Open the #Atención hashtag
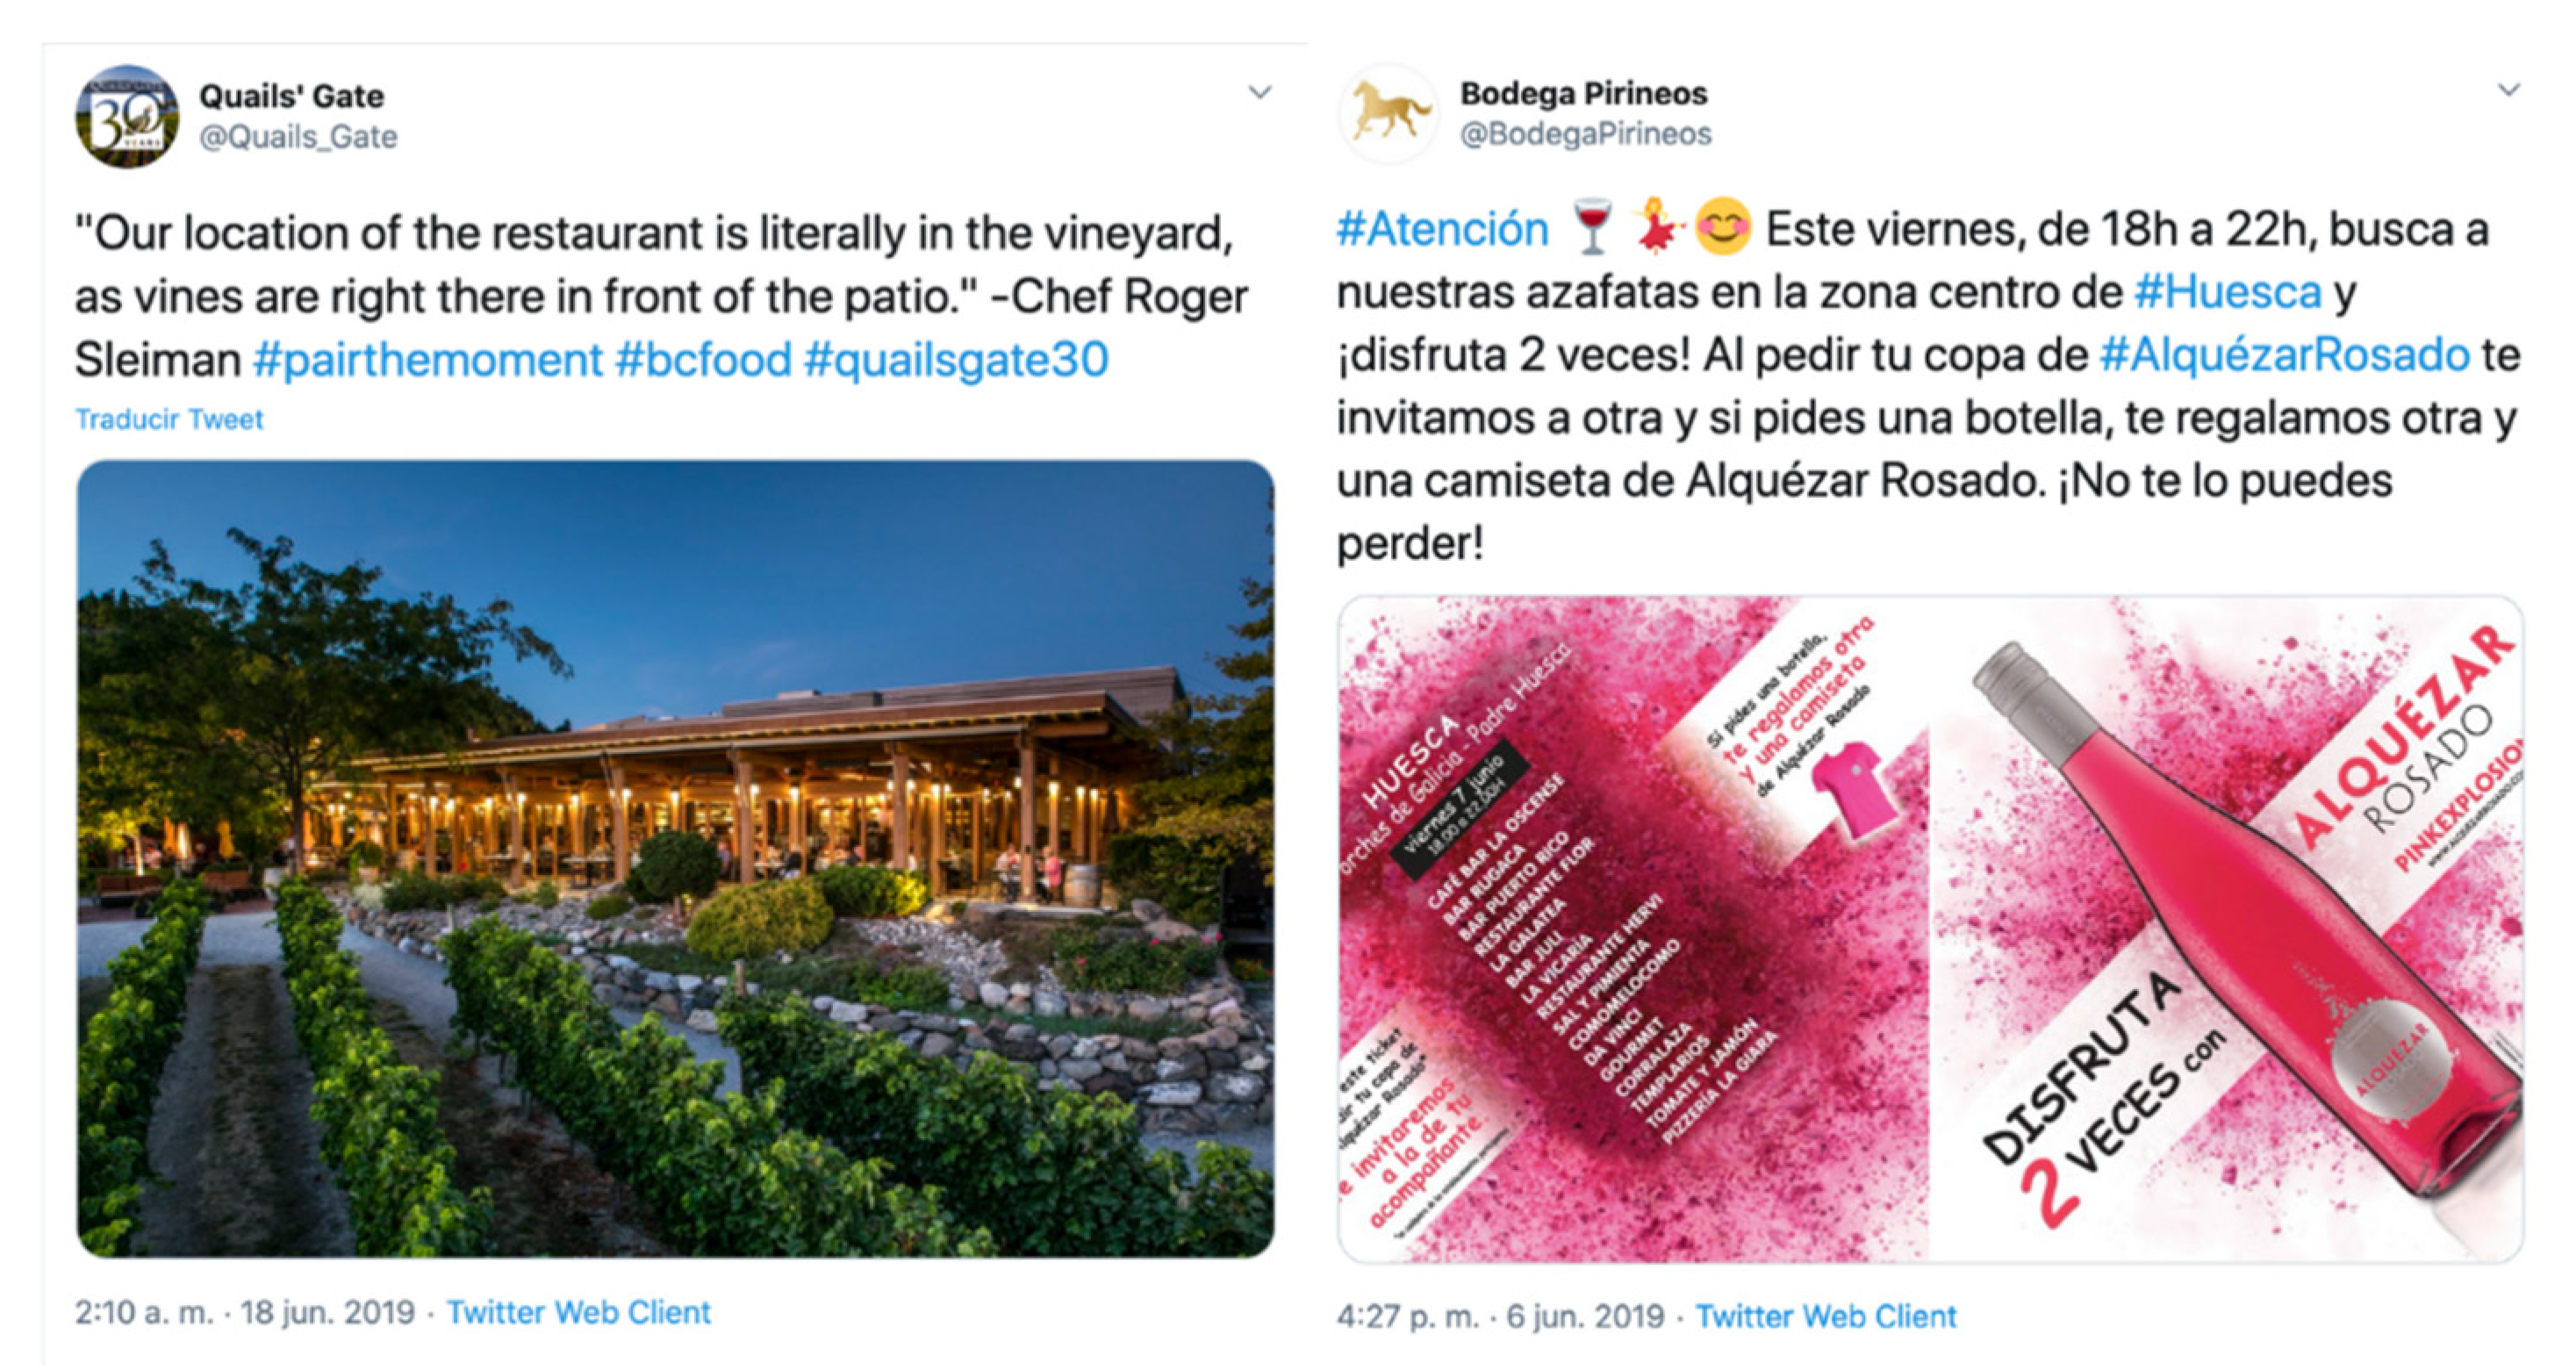2576x1370 pixels. click(x=1442, y=230)
